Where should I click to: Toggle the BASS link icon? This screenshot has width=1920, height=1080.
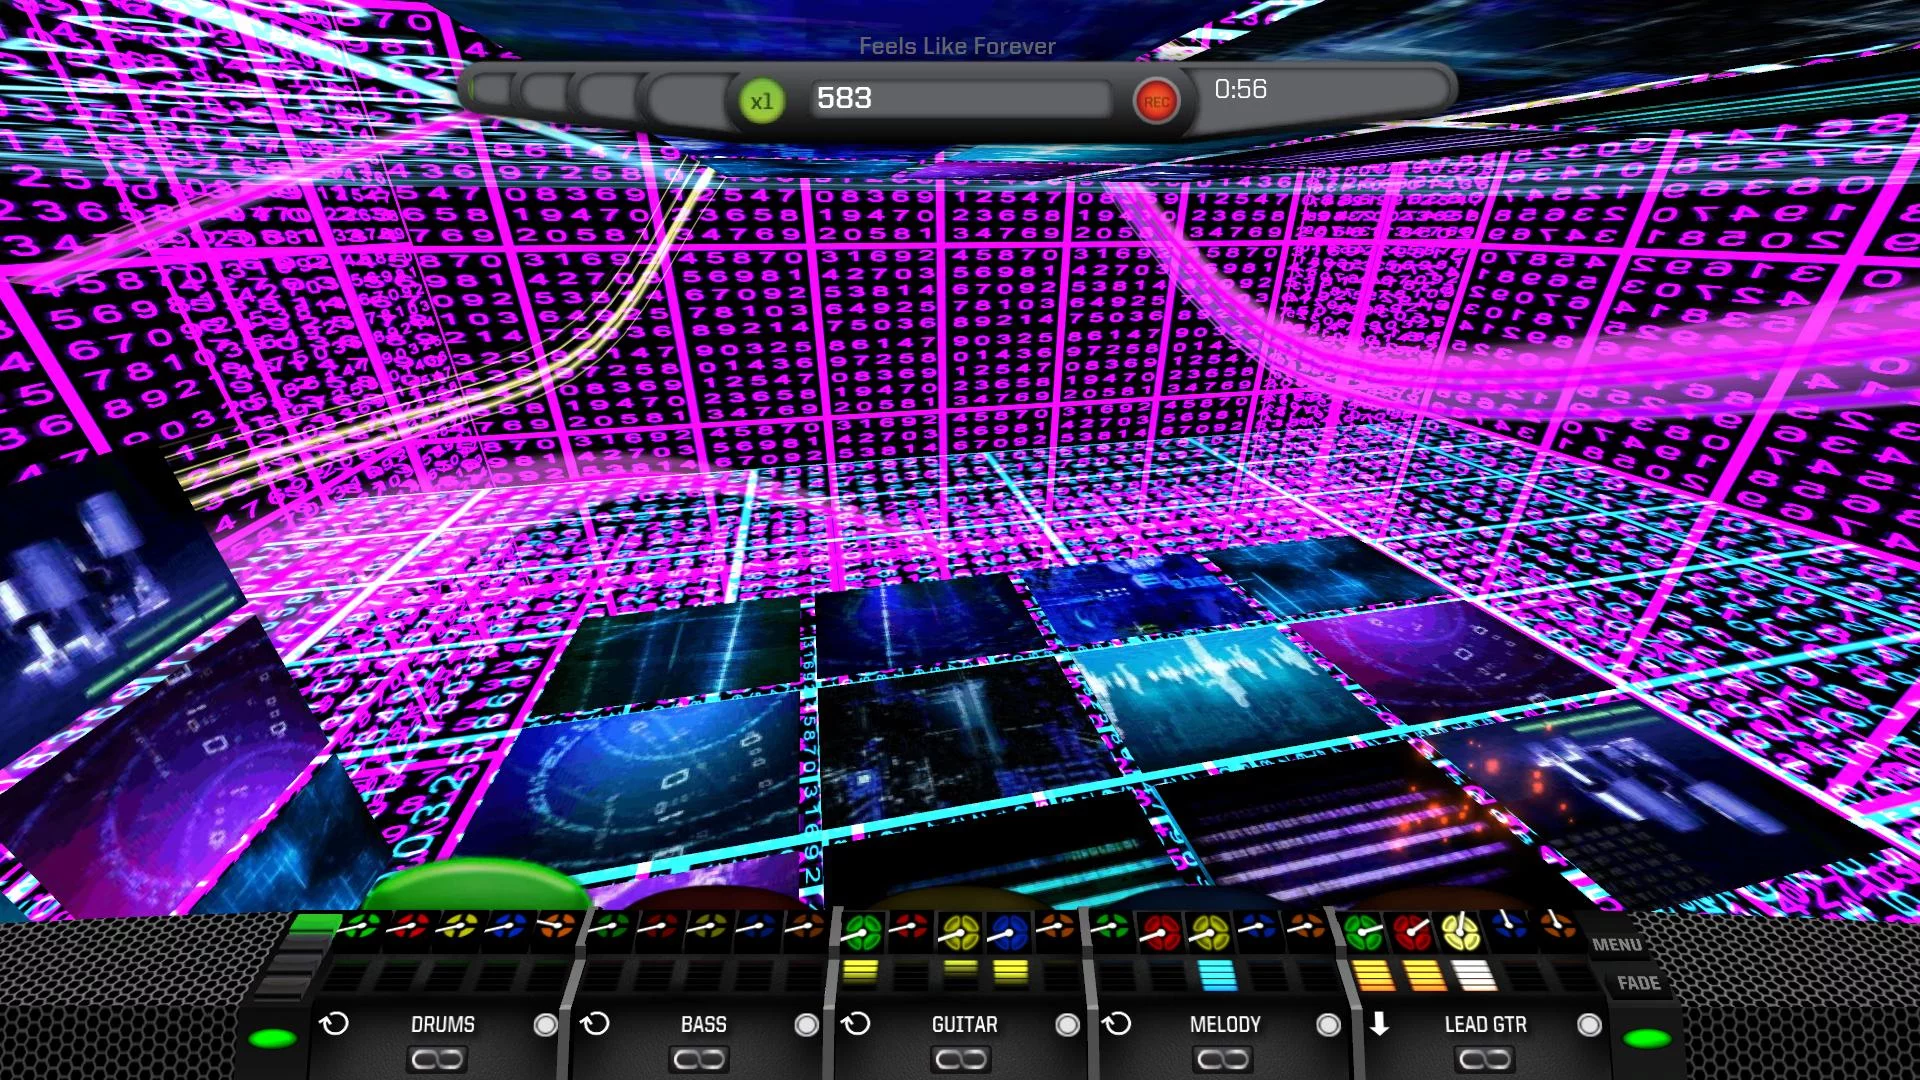tap(700, 1059)
